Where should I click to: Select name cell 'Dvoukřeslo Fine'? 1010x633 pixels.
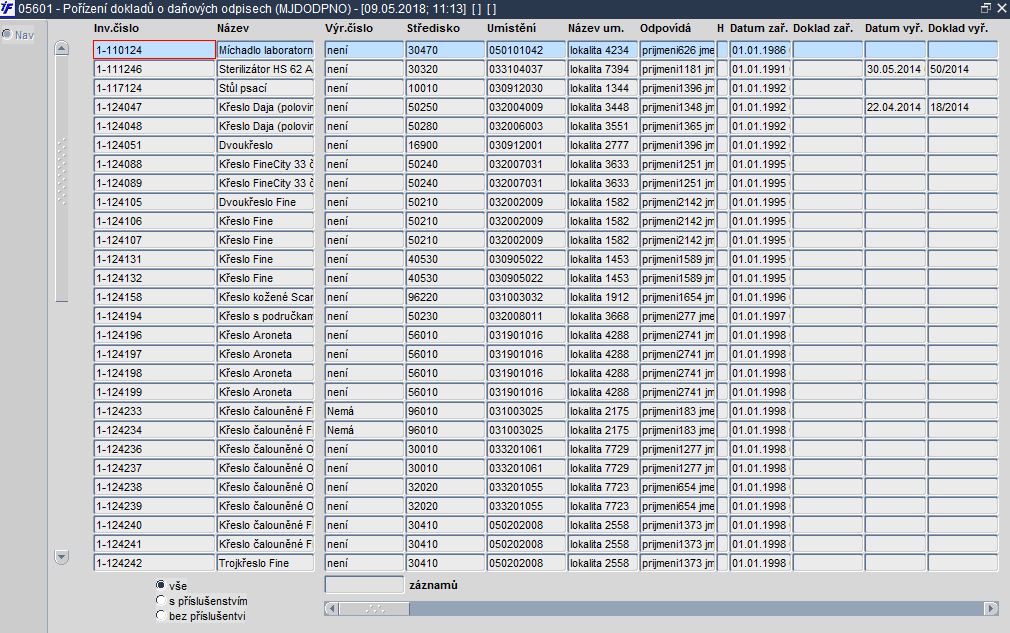tap(265, 202)
